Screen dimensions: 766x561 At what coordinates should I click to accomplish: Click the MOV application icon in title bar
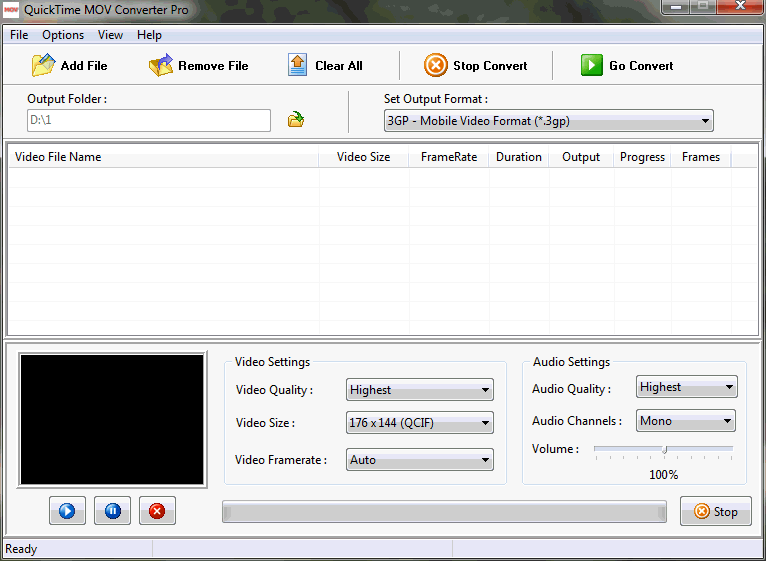[11, 9]
